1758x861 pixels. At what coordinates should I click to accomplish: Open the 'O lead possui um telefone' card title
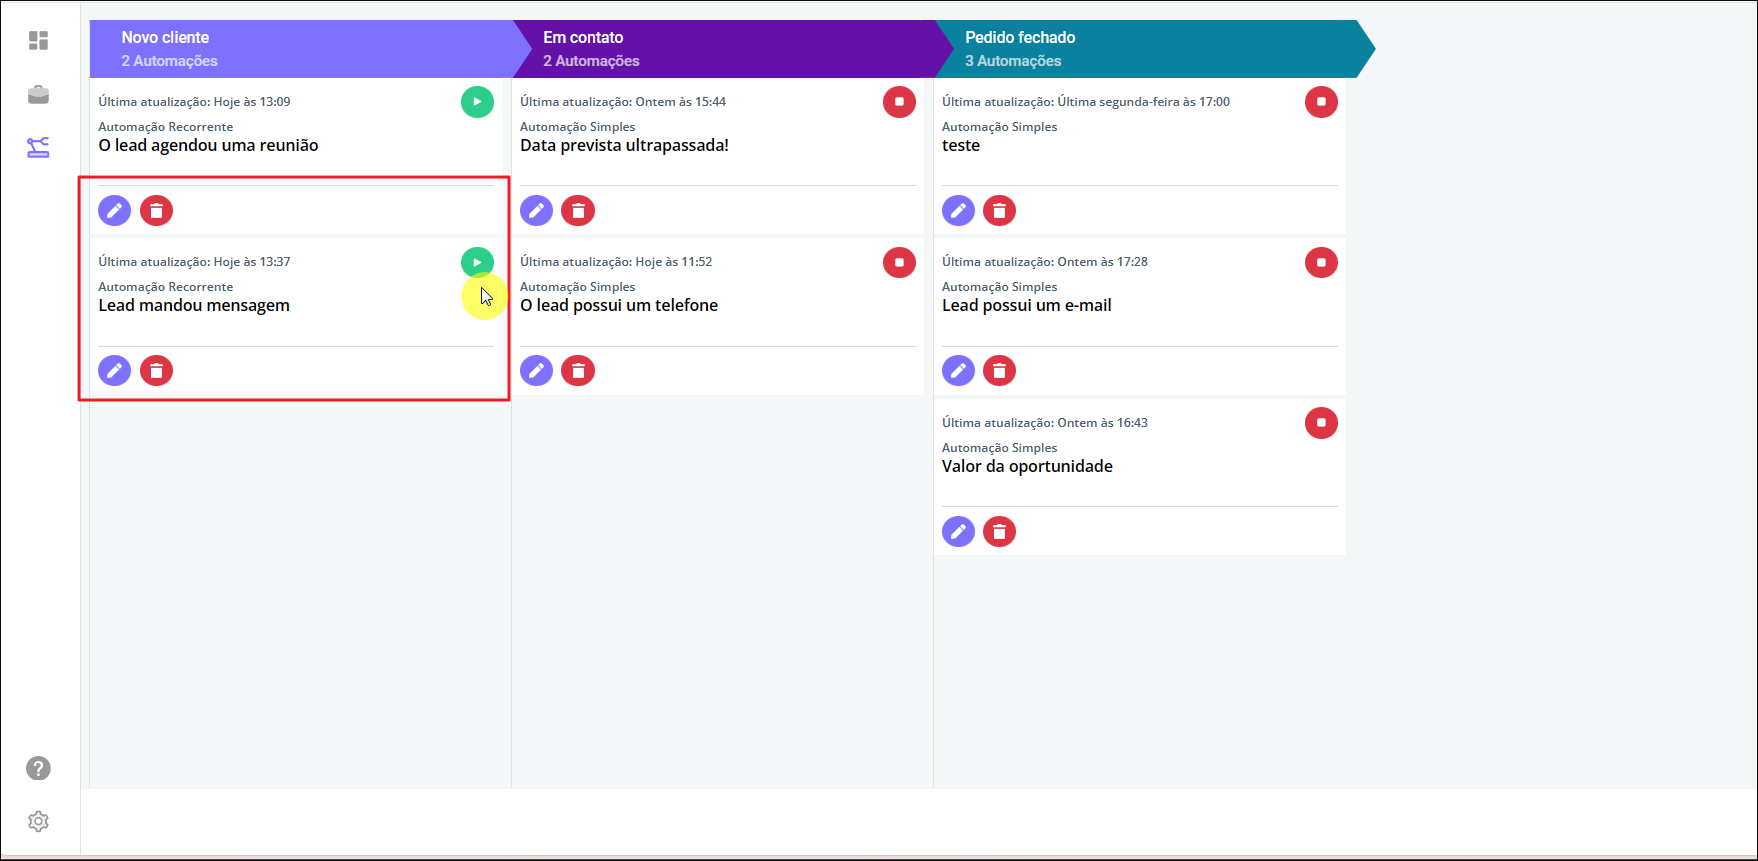(x=619, y=306)
